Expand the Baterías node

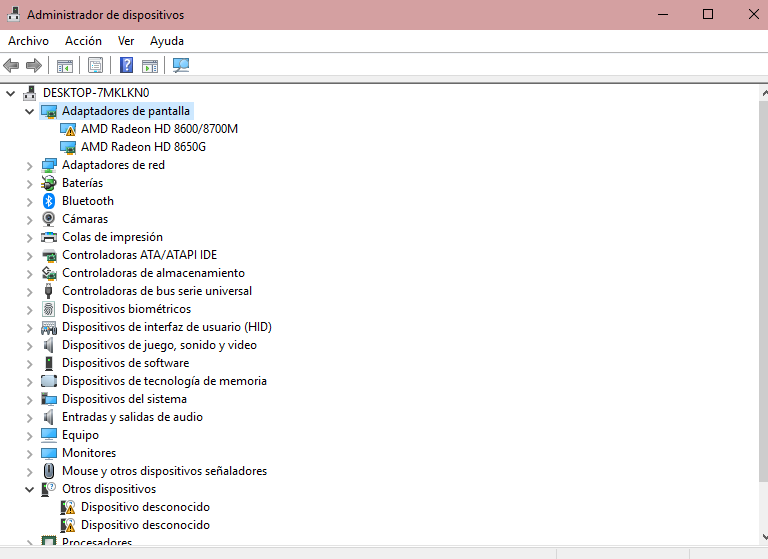click(x=29, y=184)
